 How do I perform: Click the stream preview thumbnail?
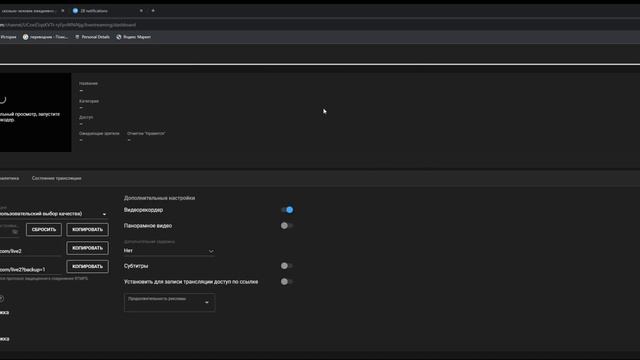coord(36,112)
